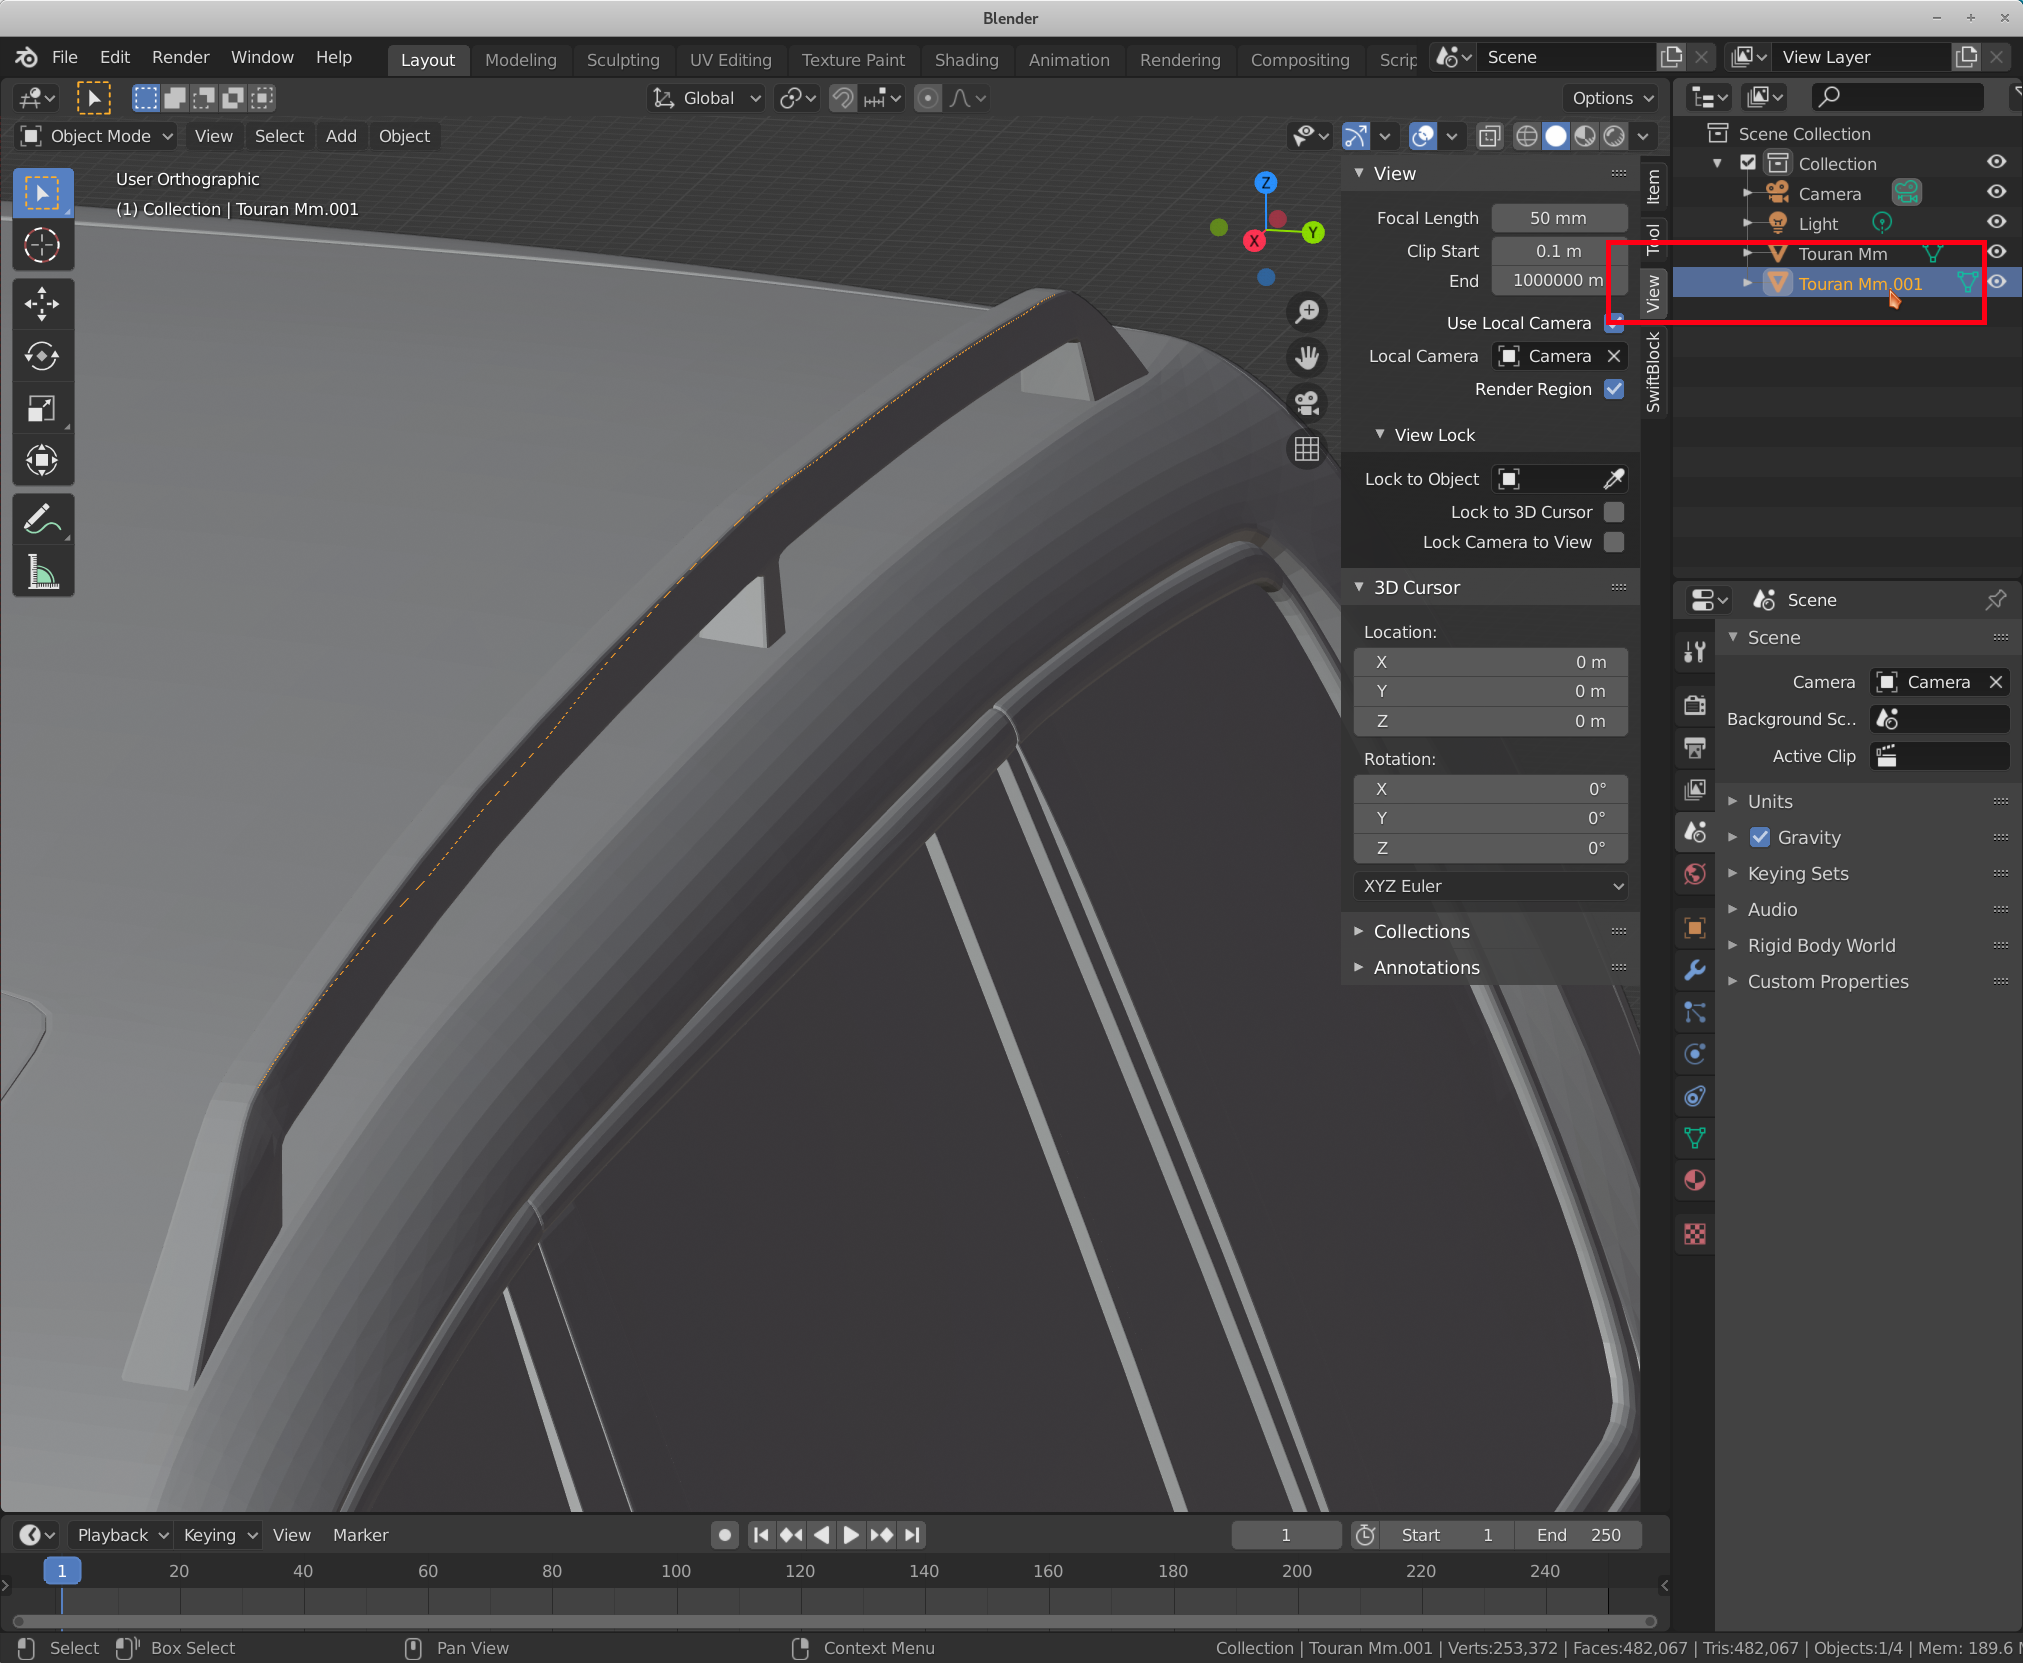Select the Move tool in toolbar
The width and height of the screenshot is (2023, 1663).
point(42,304)
